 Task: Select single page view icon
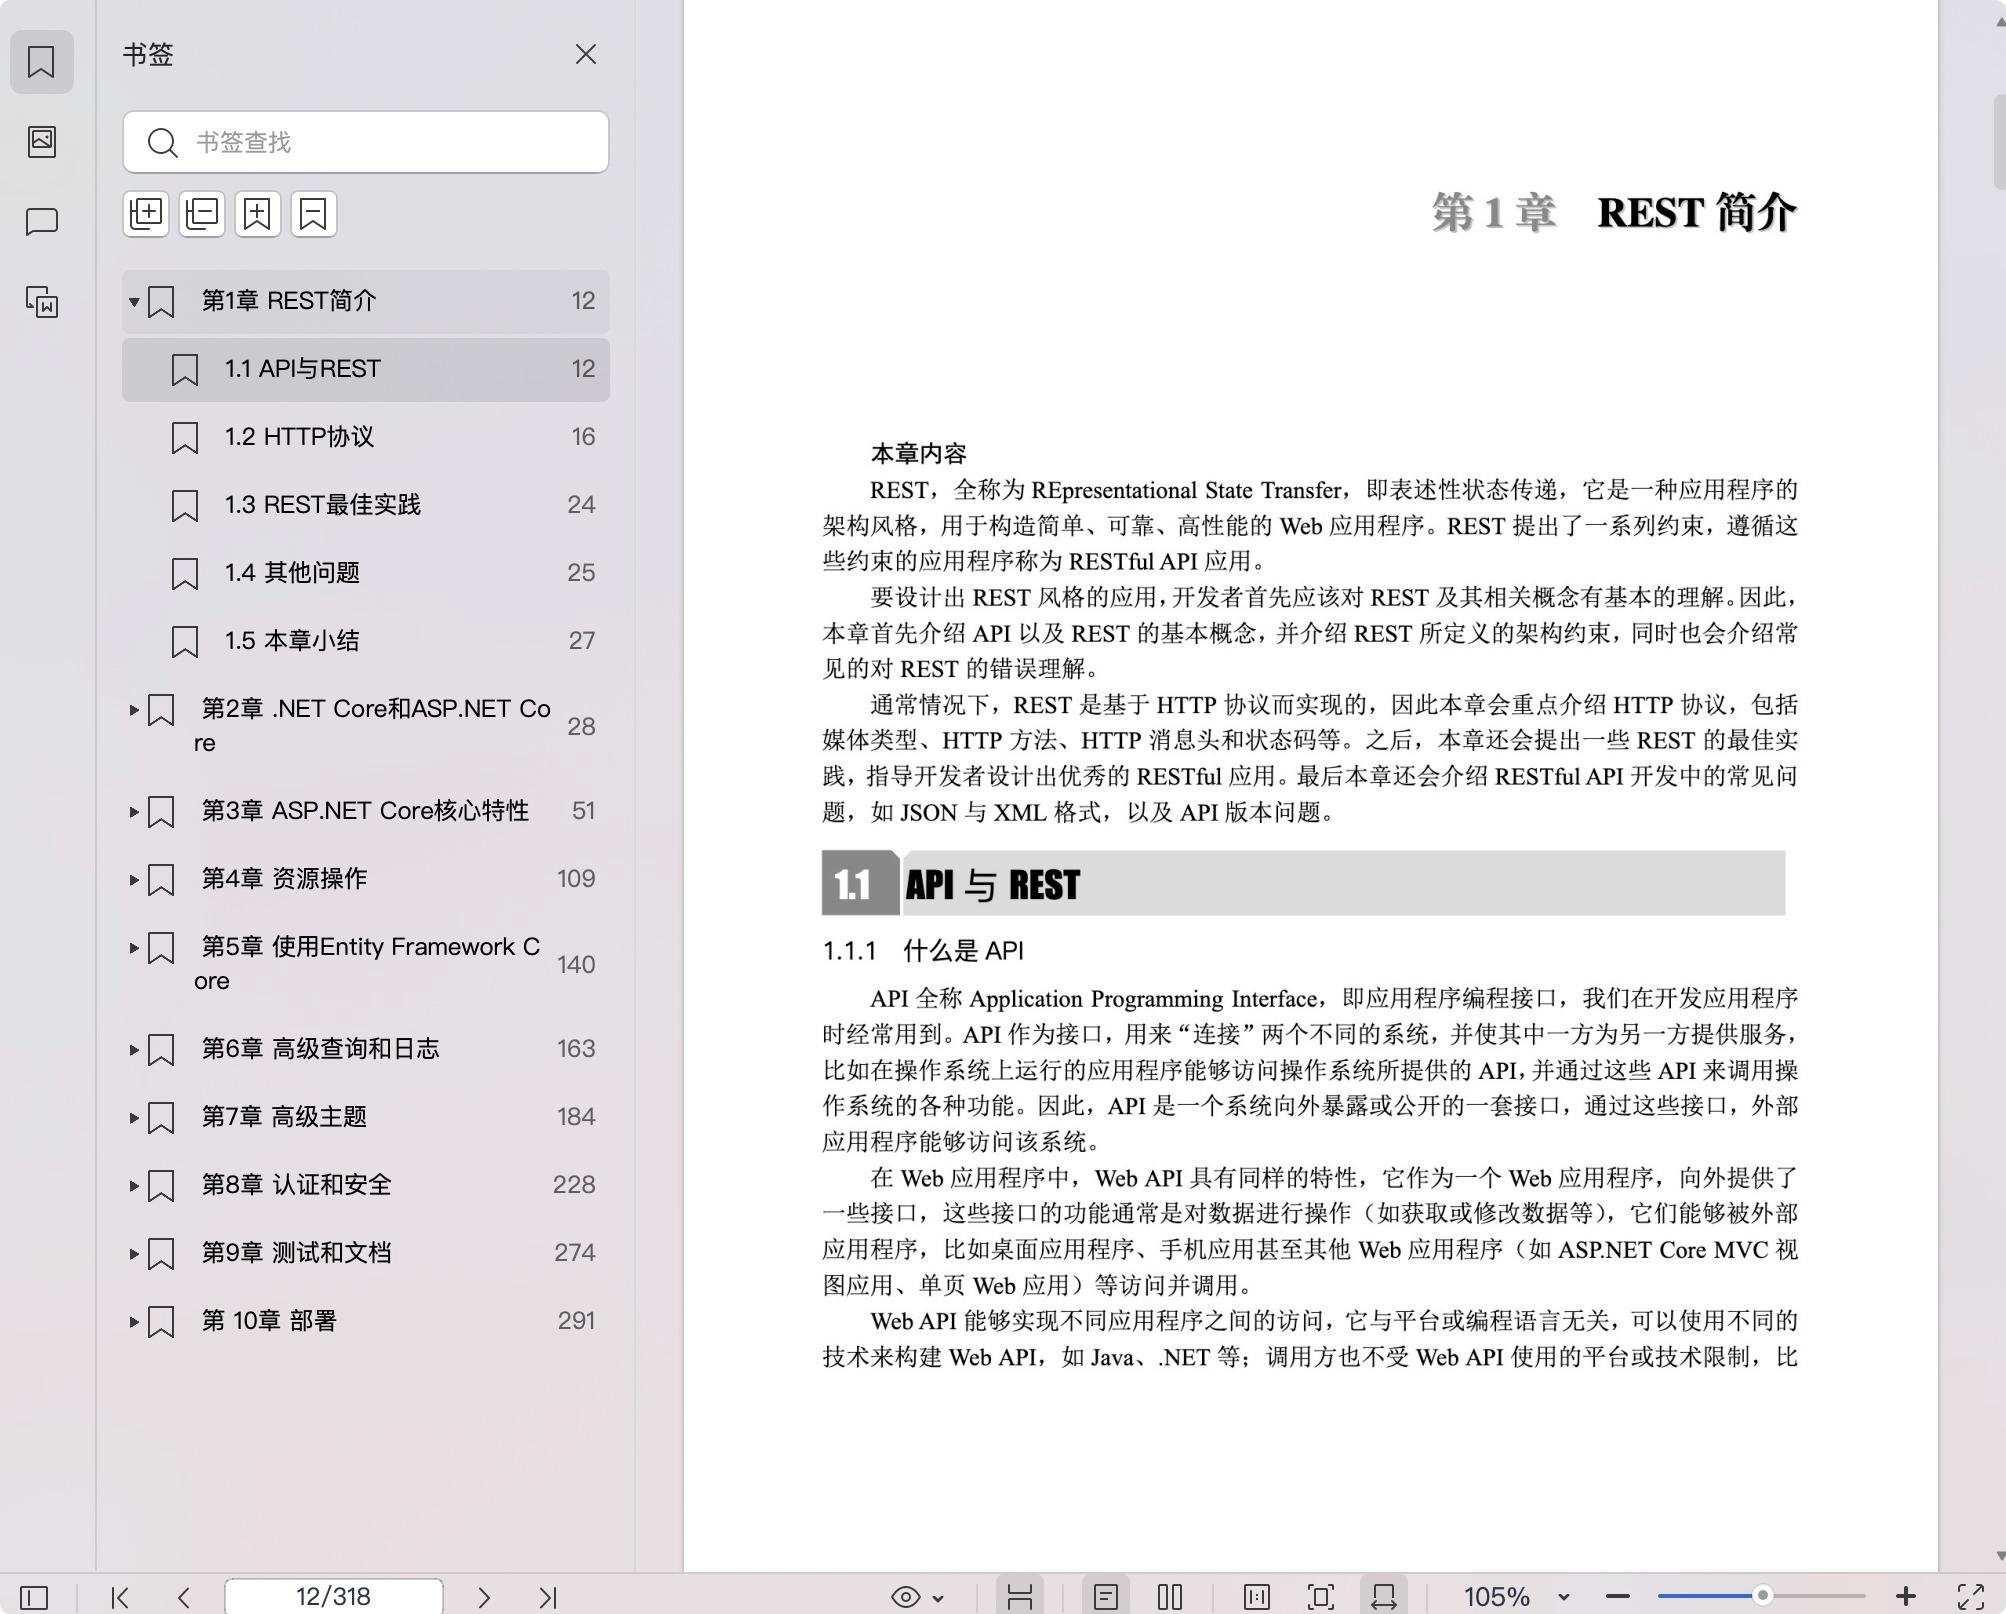(x=1106, y=1597)
